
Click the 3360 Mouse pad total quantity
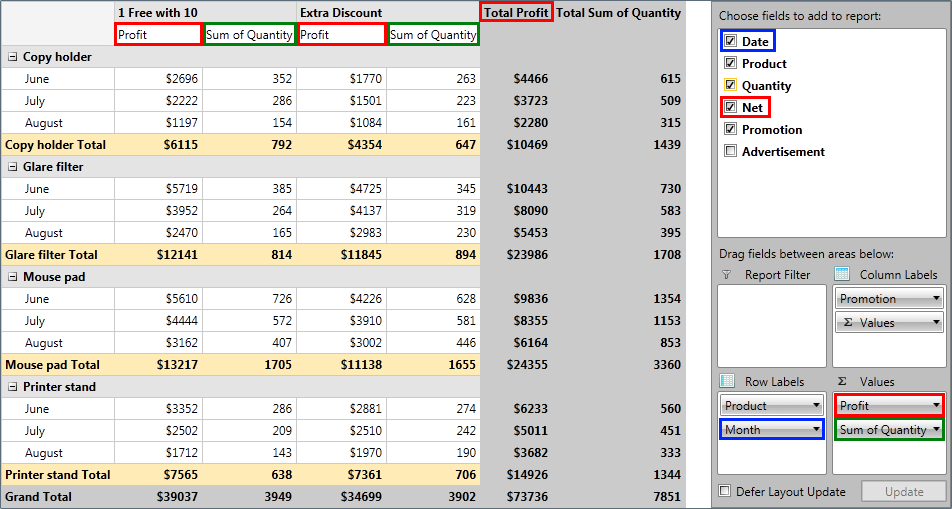tap(667, 365)
